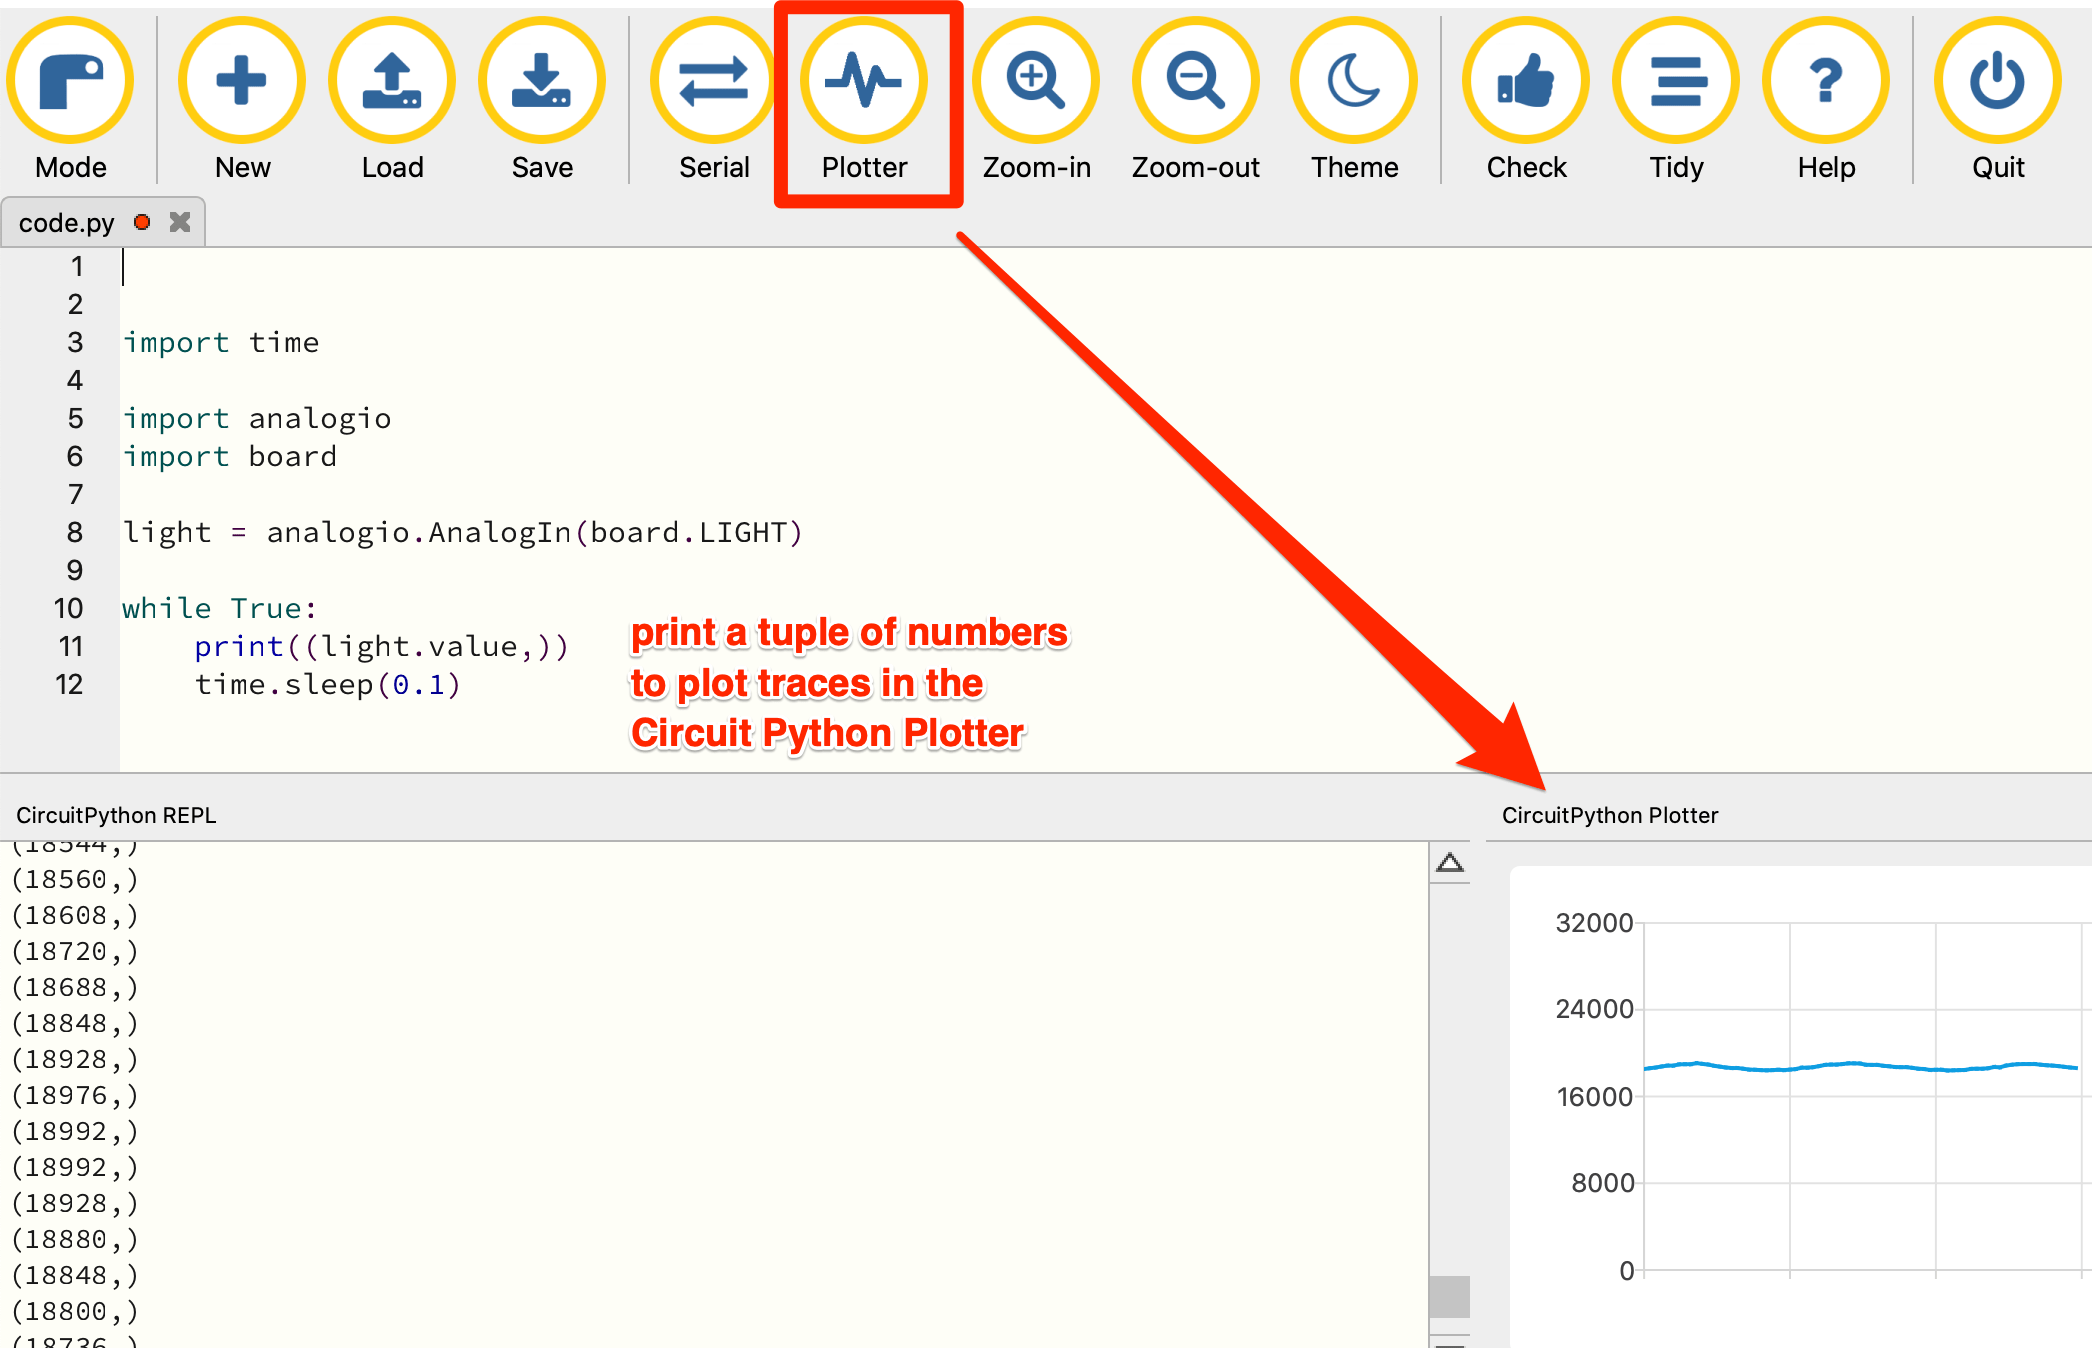Close the code.py tab
Viewport: 2092px width, 1348px height.
[180, 222]
